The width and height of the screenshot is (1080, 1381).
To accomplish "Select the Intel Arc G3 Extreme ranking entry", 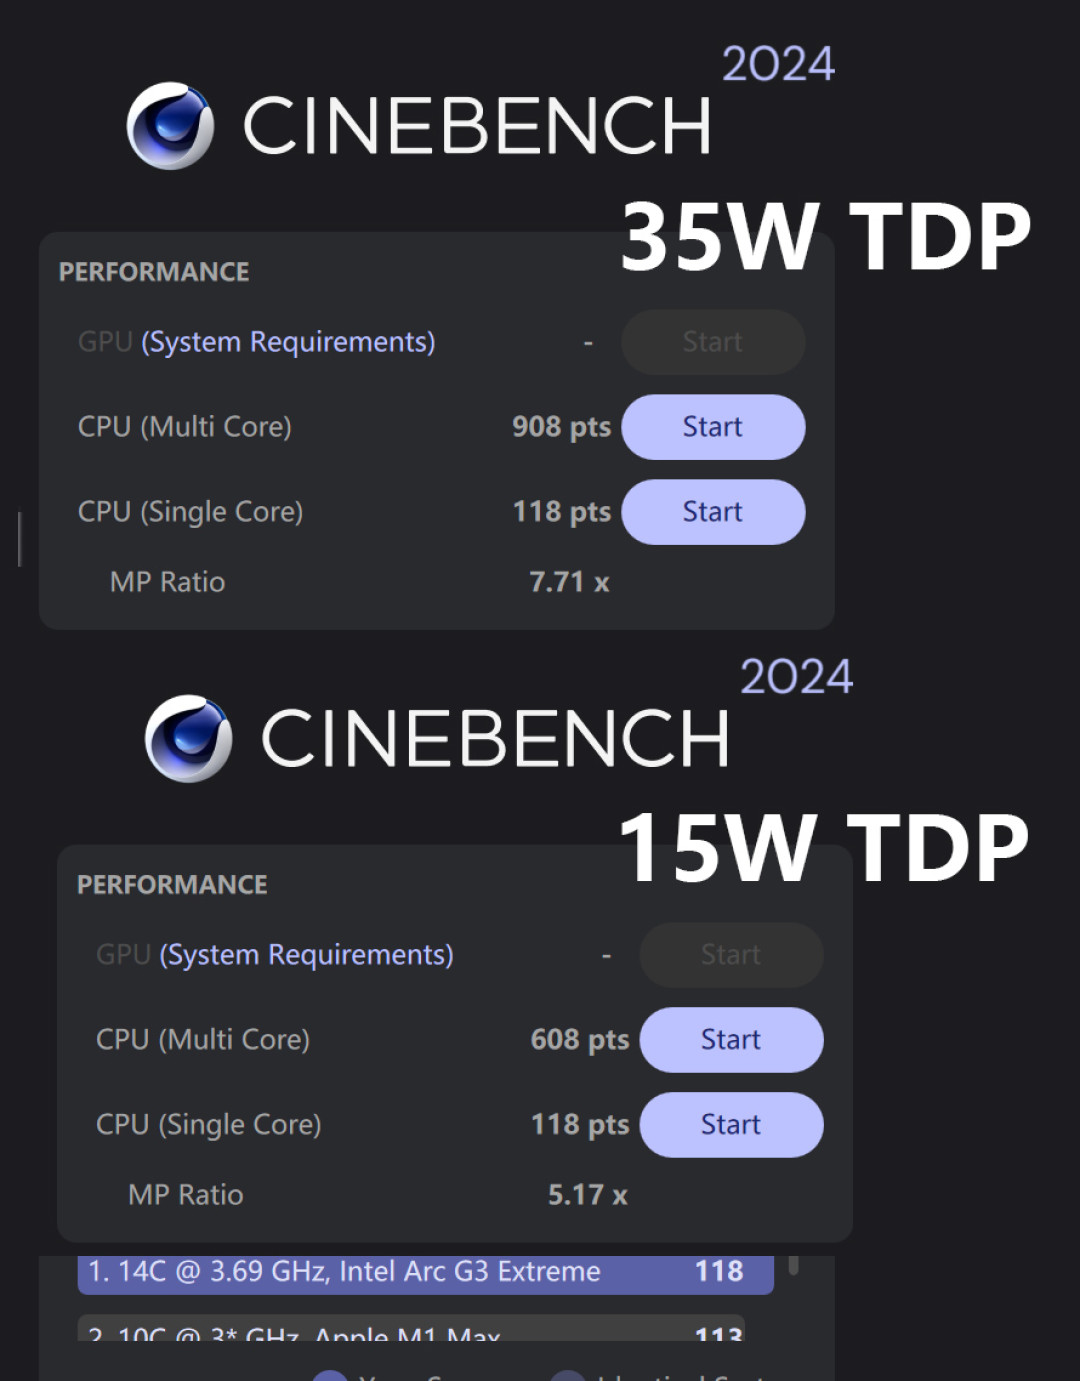I will coord(425,1272).
